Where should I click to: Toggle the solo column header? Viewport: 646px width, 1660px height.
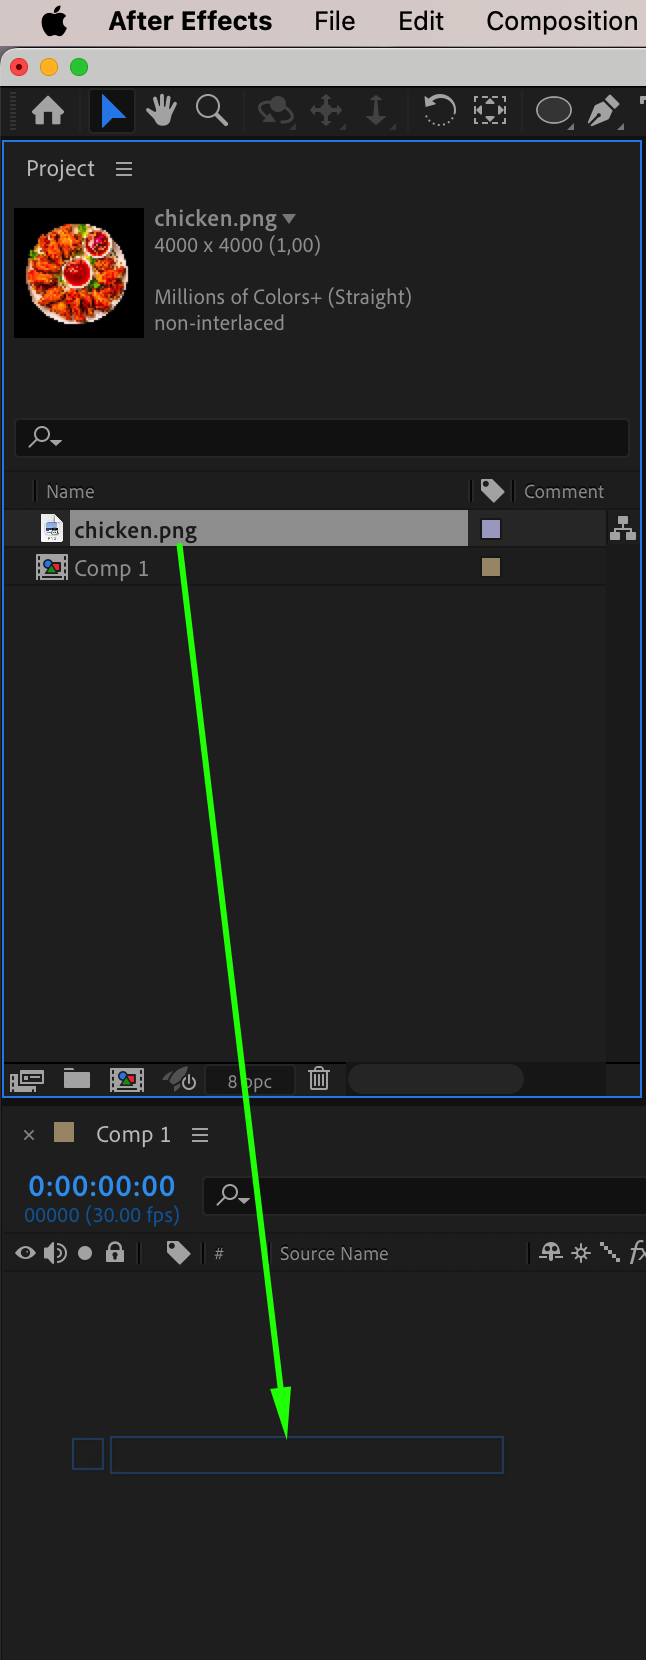coord(85,1253)
